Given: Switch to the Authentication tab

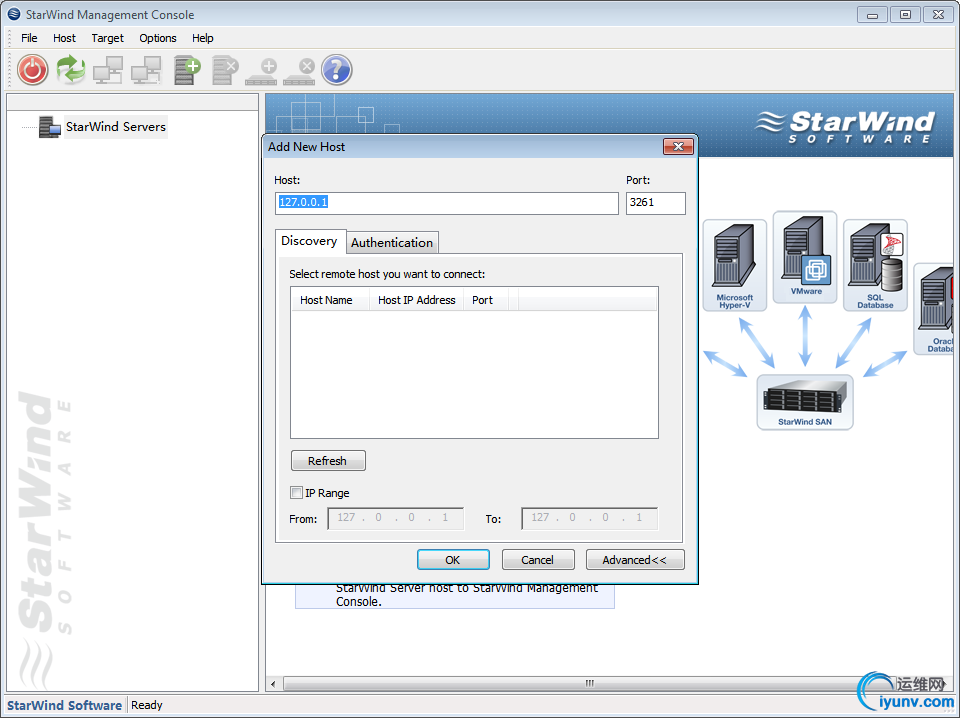Looking at the screenshot, I should tap(392, 242).
